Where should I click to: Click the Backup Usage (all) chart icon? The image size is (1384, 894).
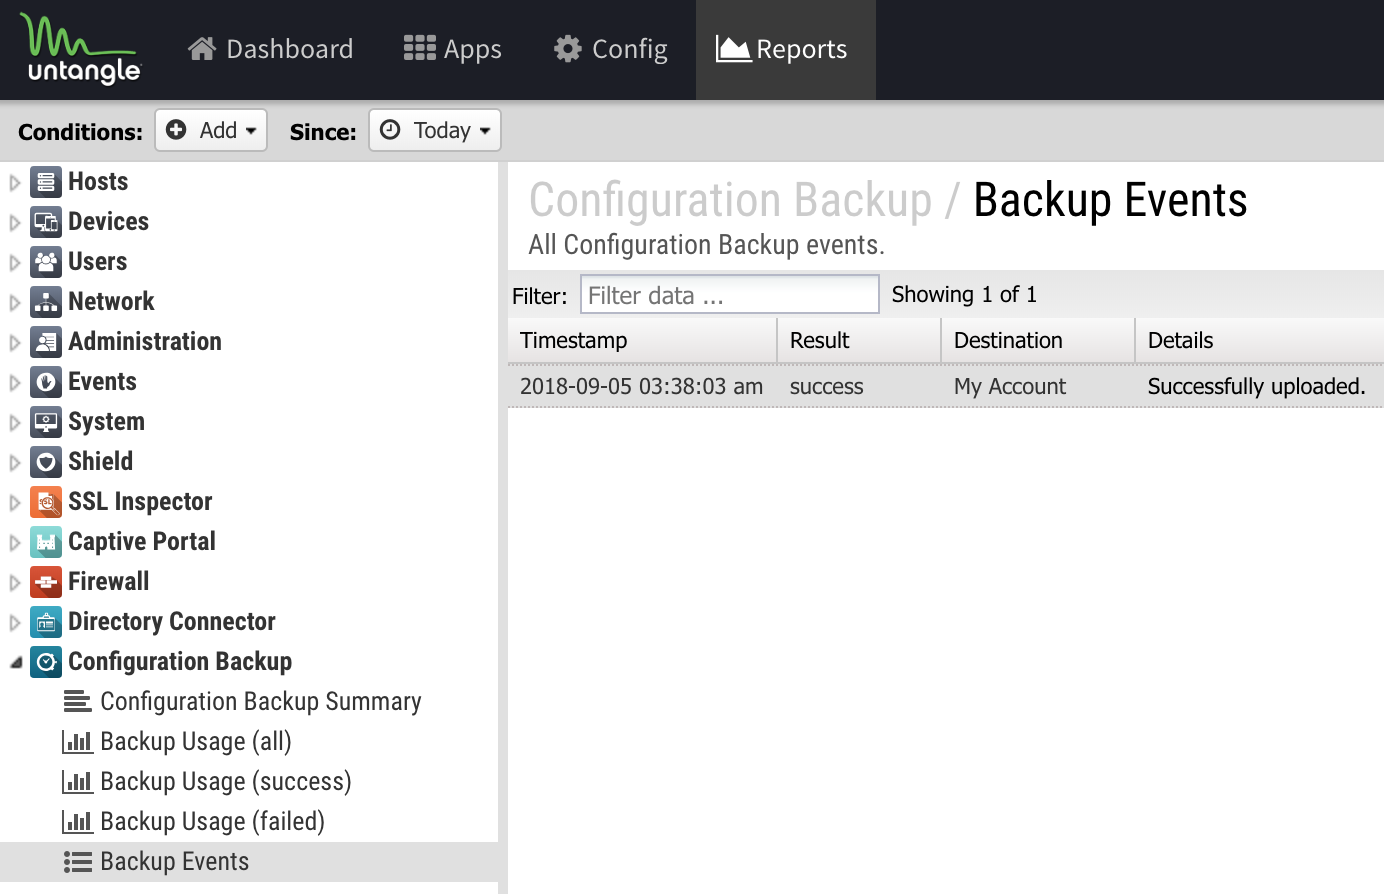77,742
